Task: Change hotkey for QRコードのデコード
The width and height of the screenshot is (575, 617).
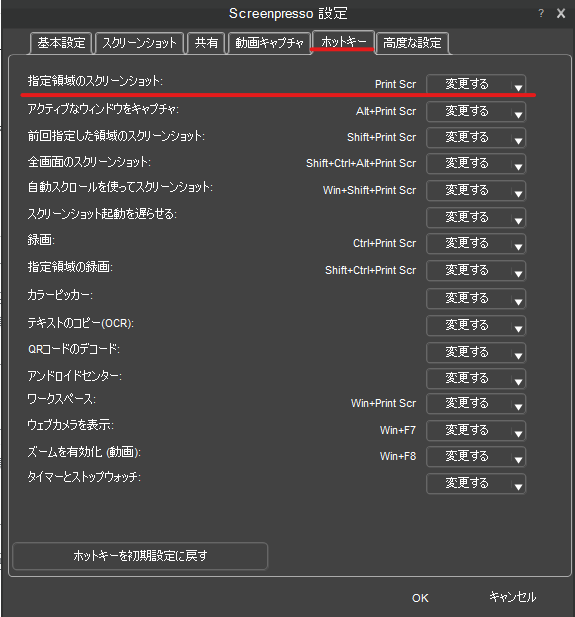Action: [x=476, y=352]
